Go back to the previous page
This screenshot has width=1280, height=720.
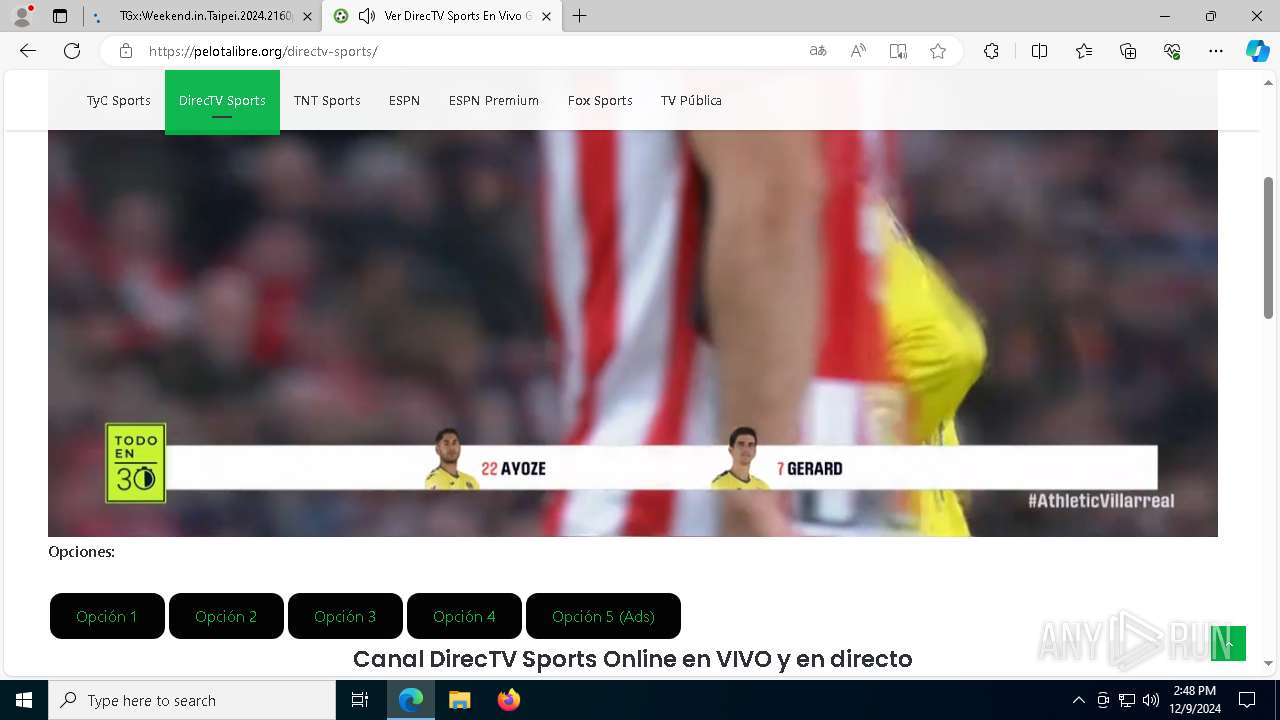click(x=28, y=51)
